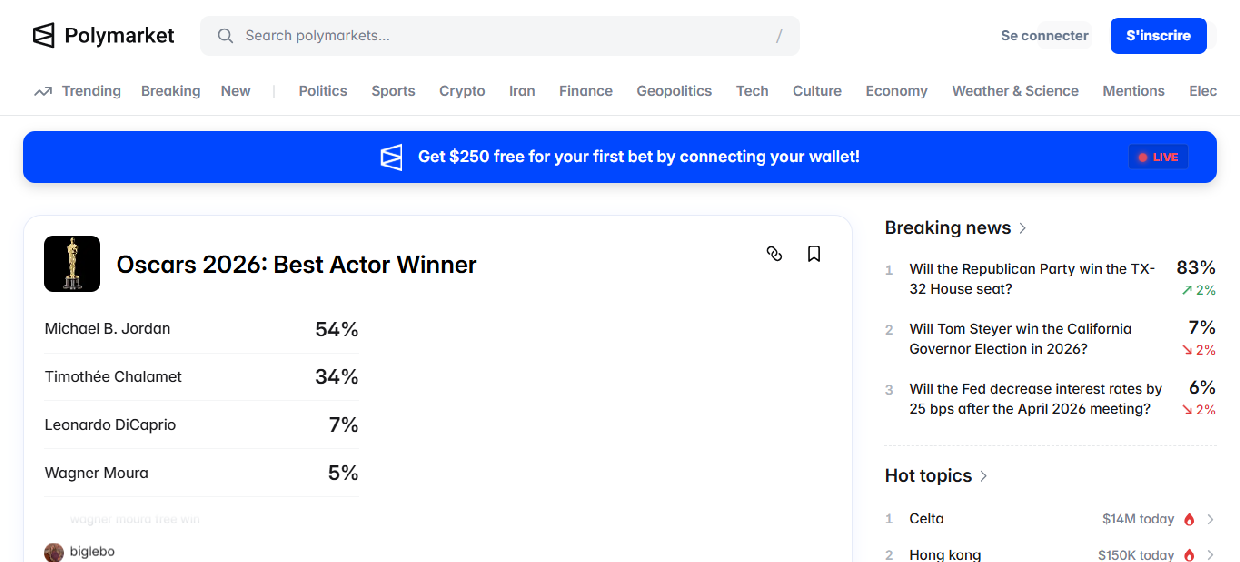Screen dimensions: 1240x562
Task: Click the Polymarket logo icon
Action: [43, 36]
